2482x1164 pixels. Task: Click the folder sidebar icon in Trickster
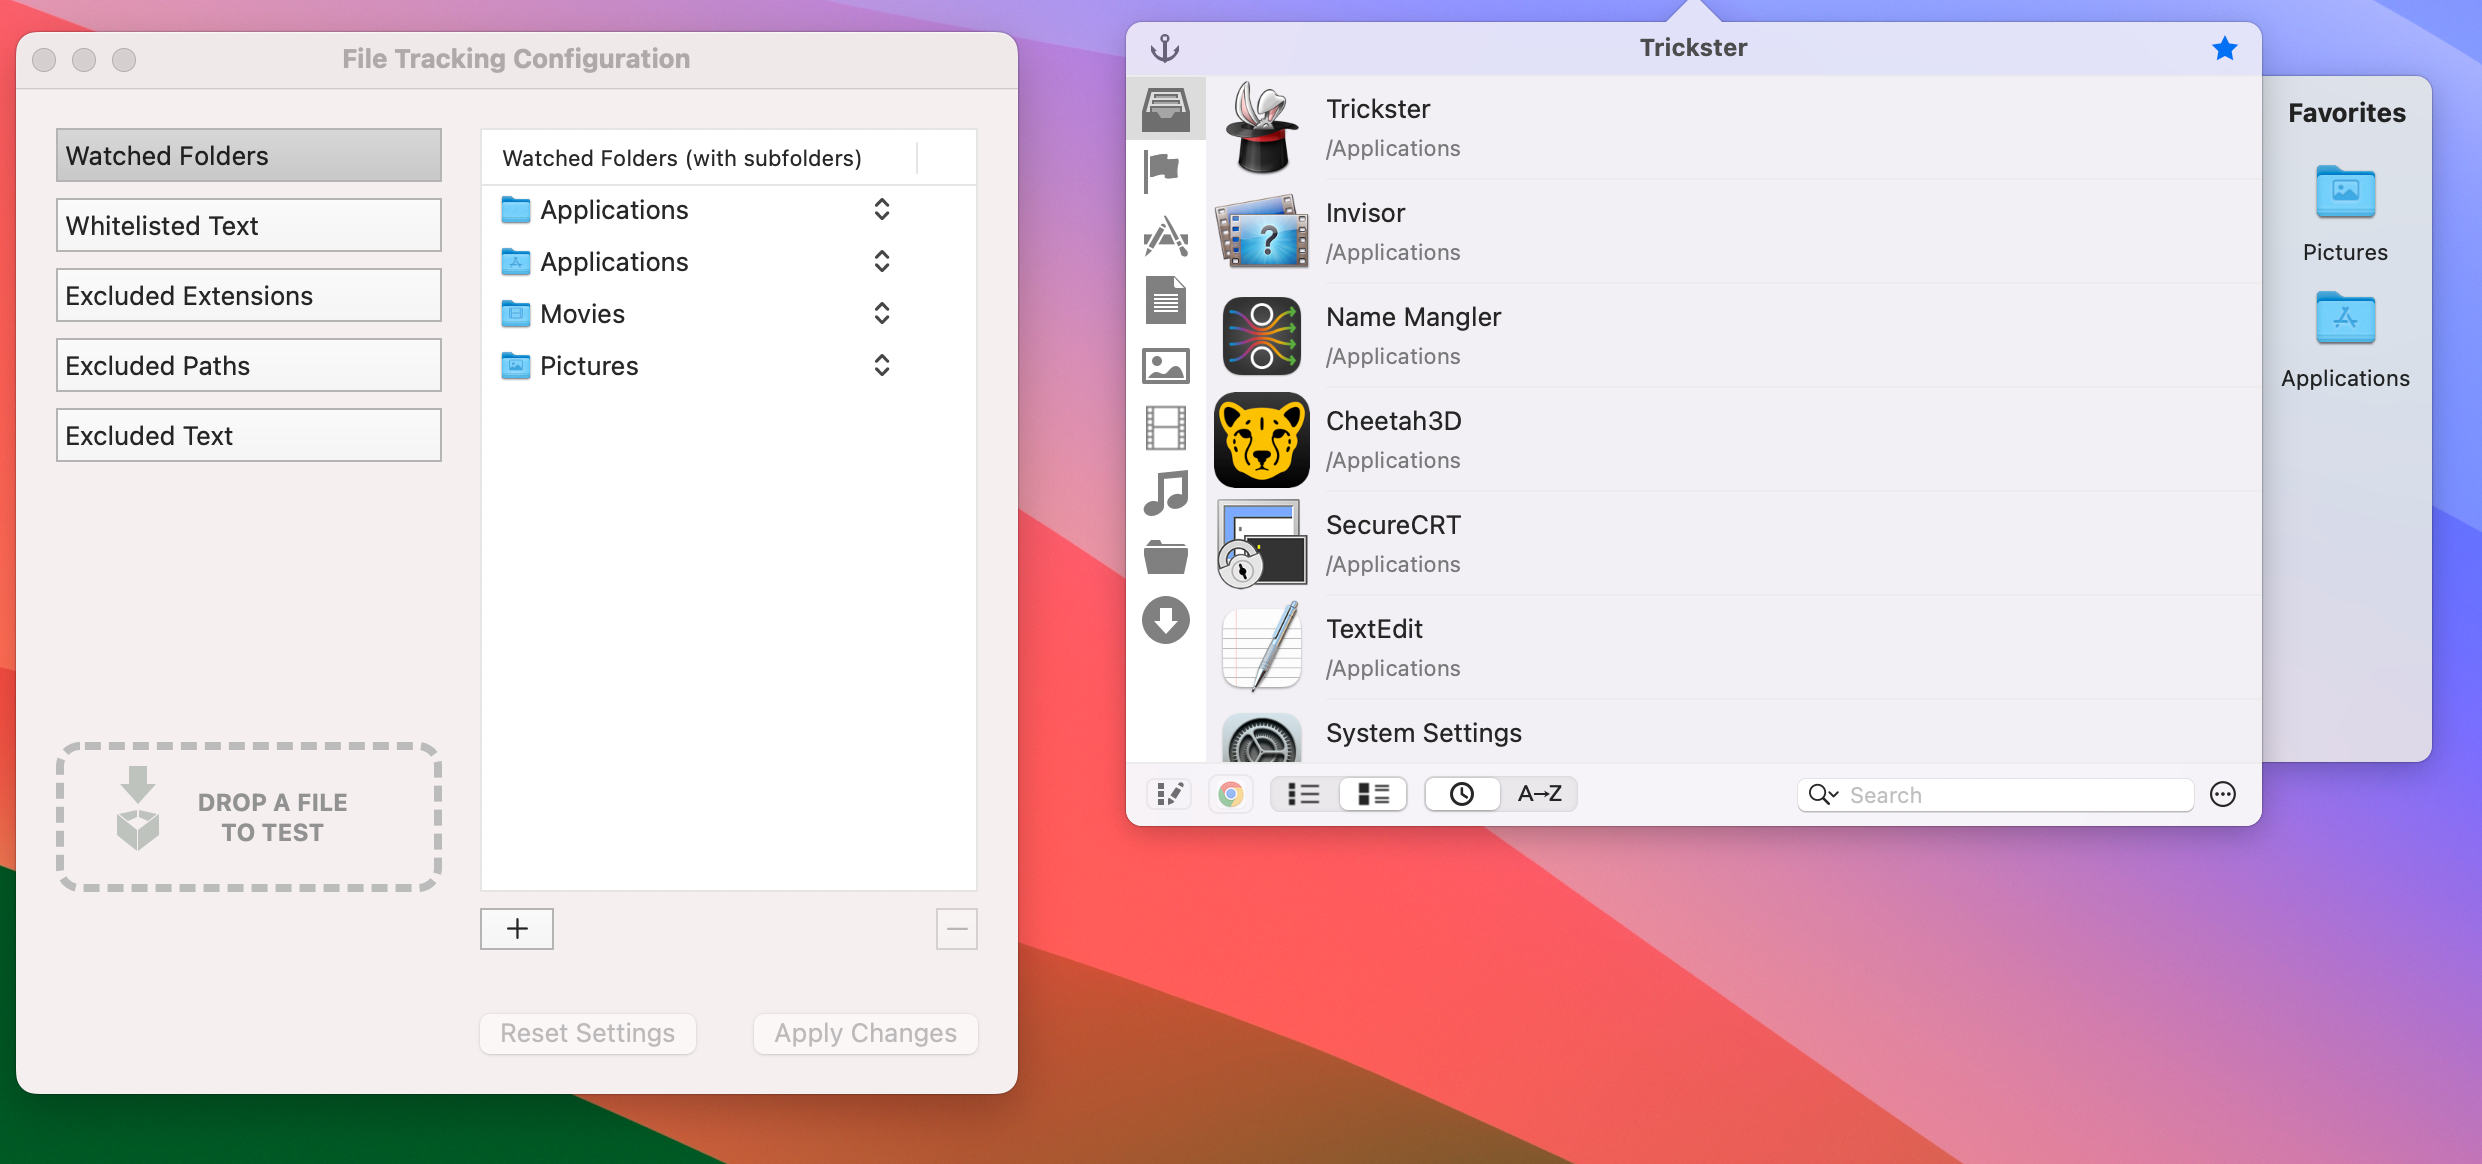tap(1167, 554)
